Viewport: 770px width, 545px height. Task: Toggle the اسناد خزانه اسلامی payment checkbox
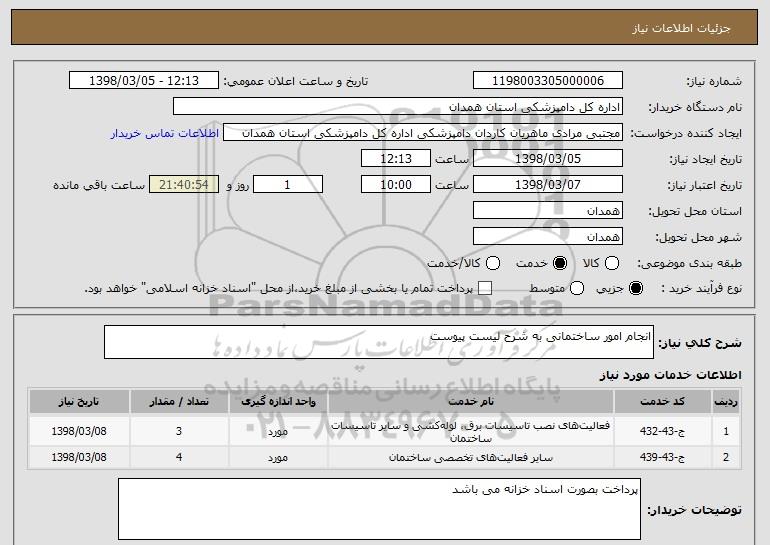coord(485,288)
